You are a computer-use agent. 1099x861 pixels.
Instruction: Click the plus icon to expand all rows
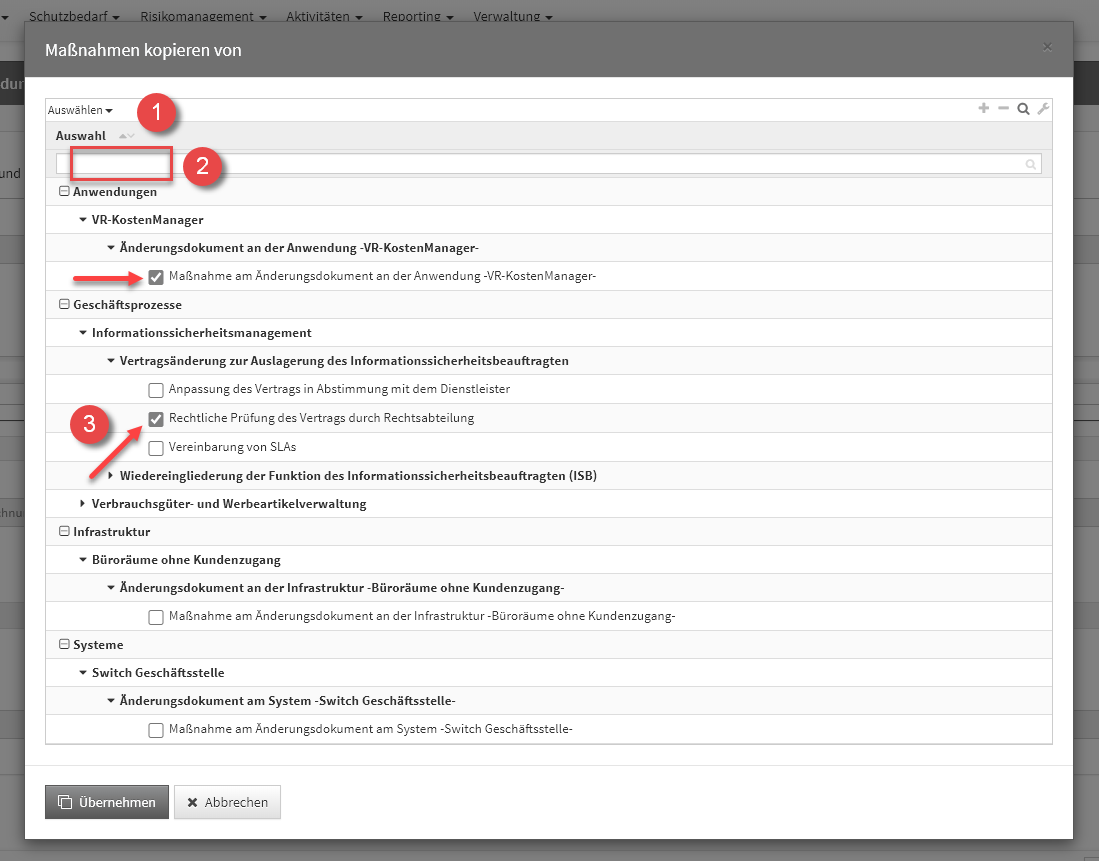tap(984, 109)
